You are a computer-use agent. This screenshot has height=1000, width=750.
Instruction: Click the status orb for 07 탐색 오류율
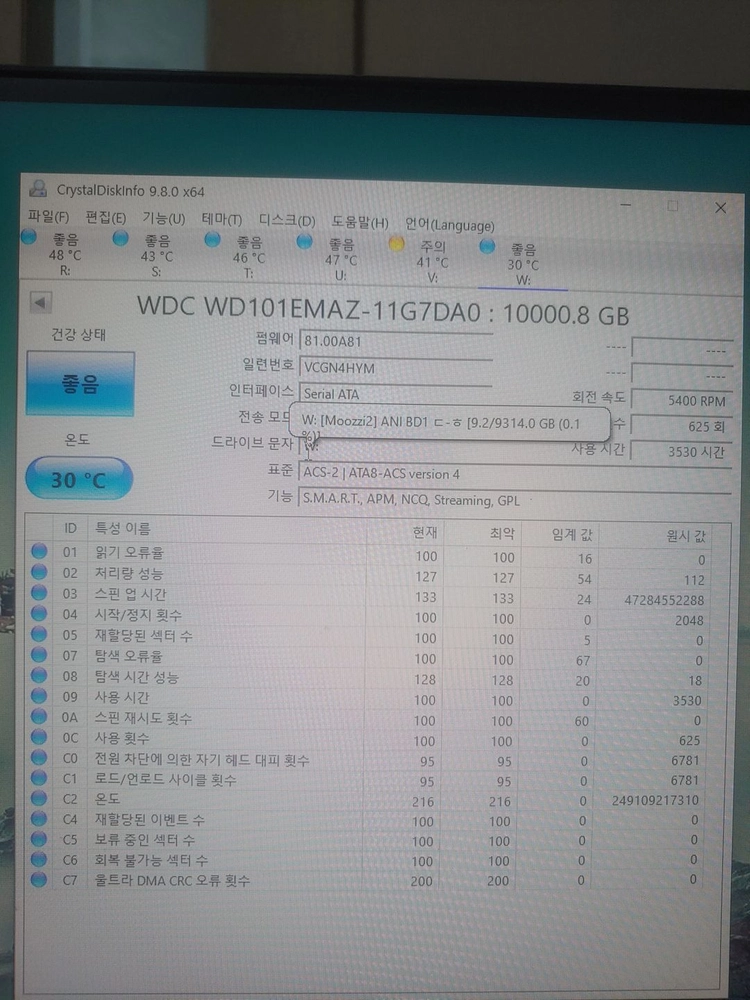click(39, 654)
